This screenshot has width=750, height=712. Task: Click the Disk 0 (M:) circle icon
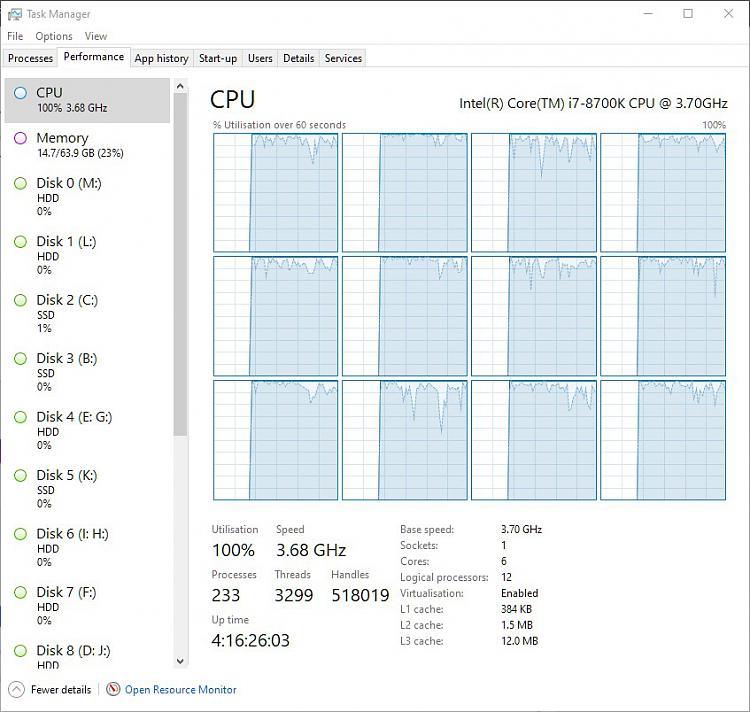[x=21, y=183]
